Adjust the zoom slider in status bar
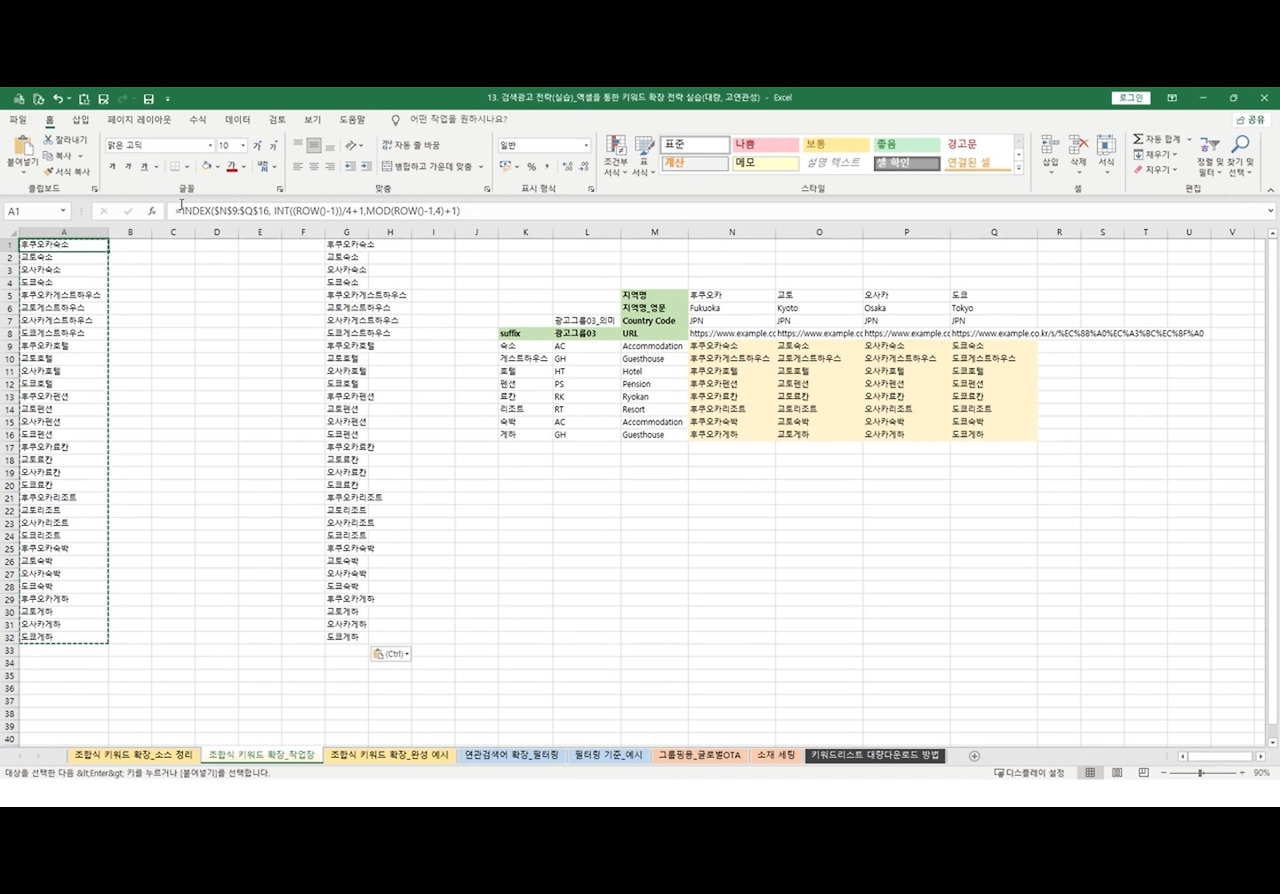The height and width of the screenshot is (894, 1280). (x=1200, y=773)
